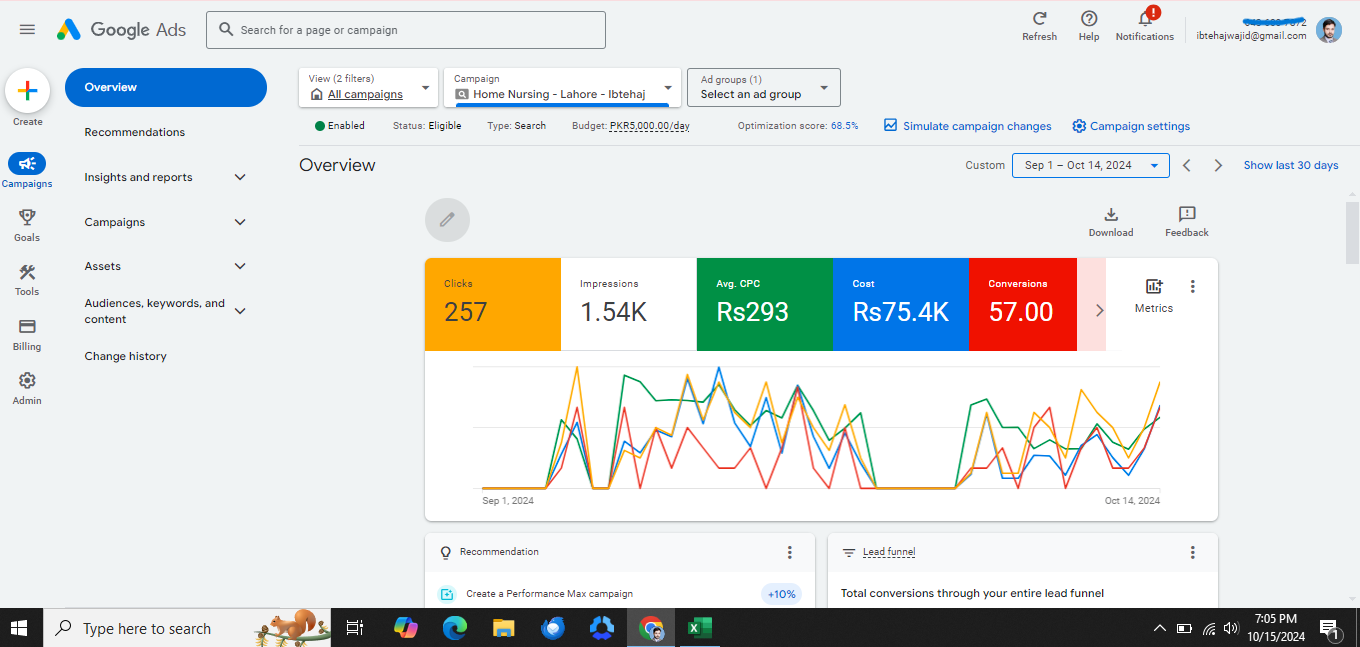Viewport: 1360px width, 647px height.
Task: Open the Admin gear icon
Action: tap(27, 381)
